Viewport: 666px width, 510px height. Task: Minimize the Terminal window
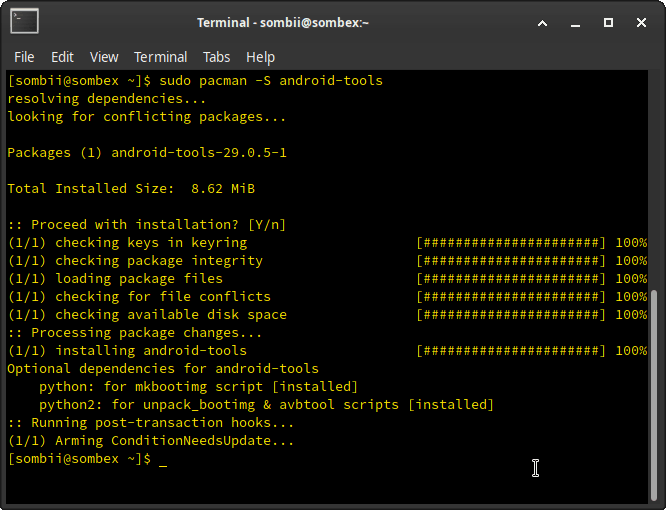click(x=575, y=22)
